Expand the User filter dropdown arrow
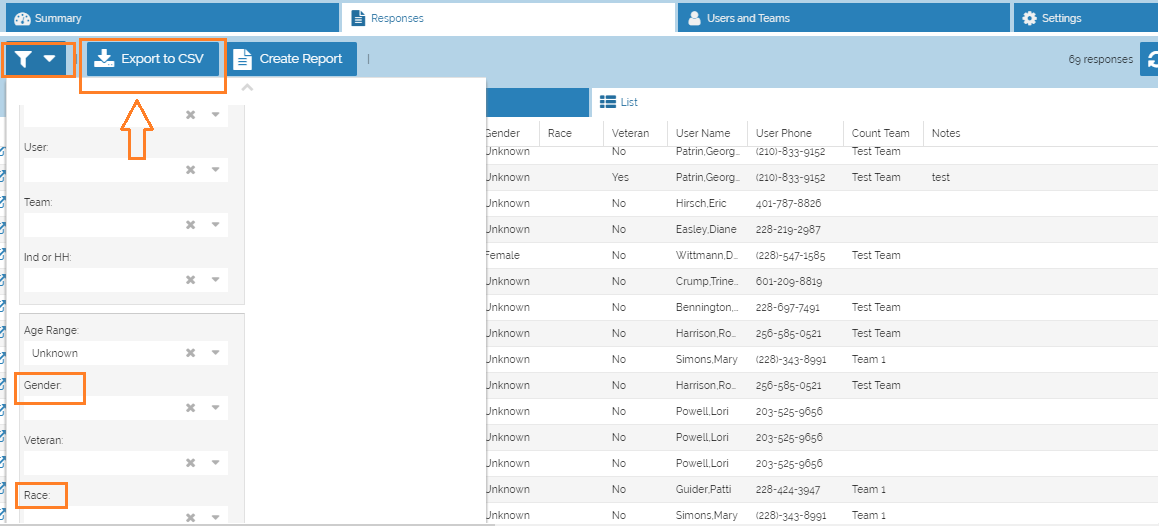This screenshot has width=1159, height=526. [x=215, y=170]
